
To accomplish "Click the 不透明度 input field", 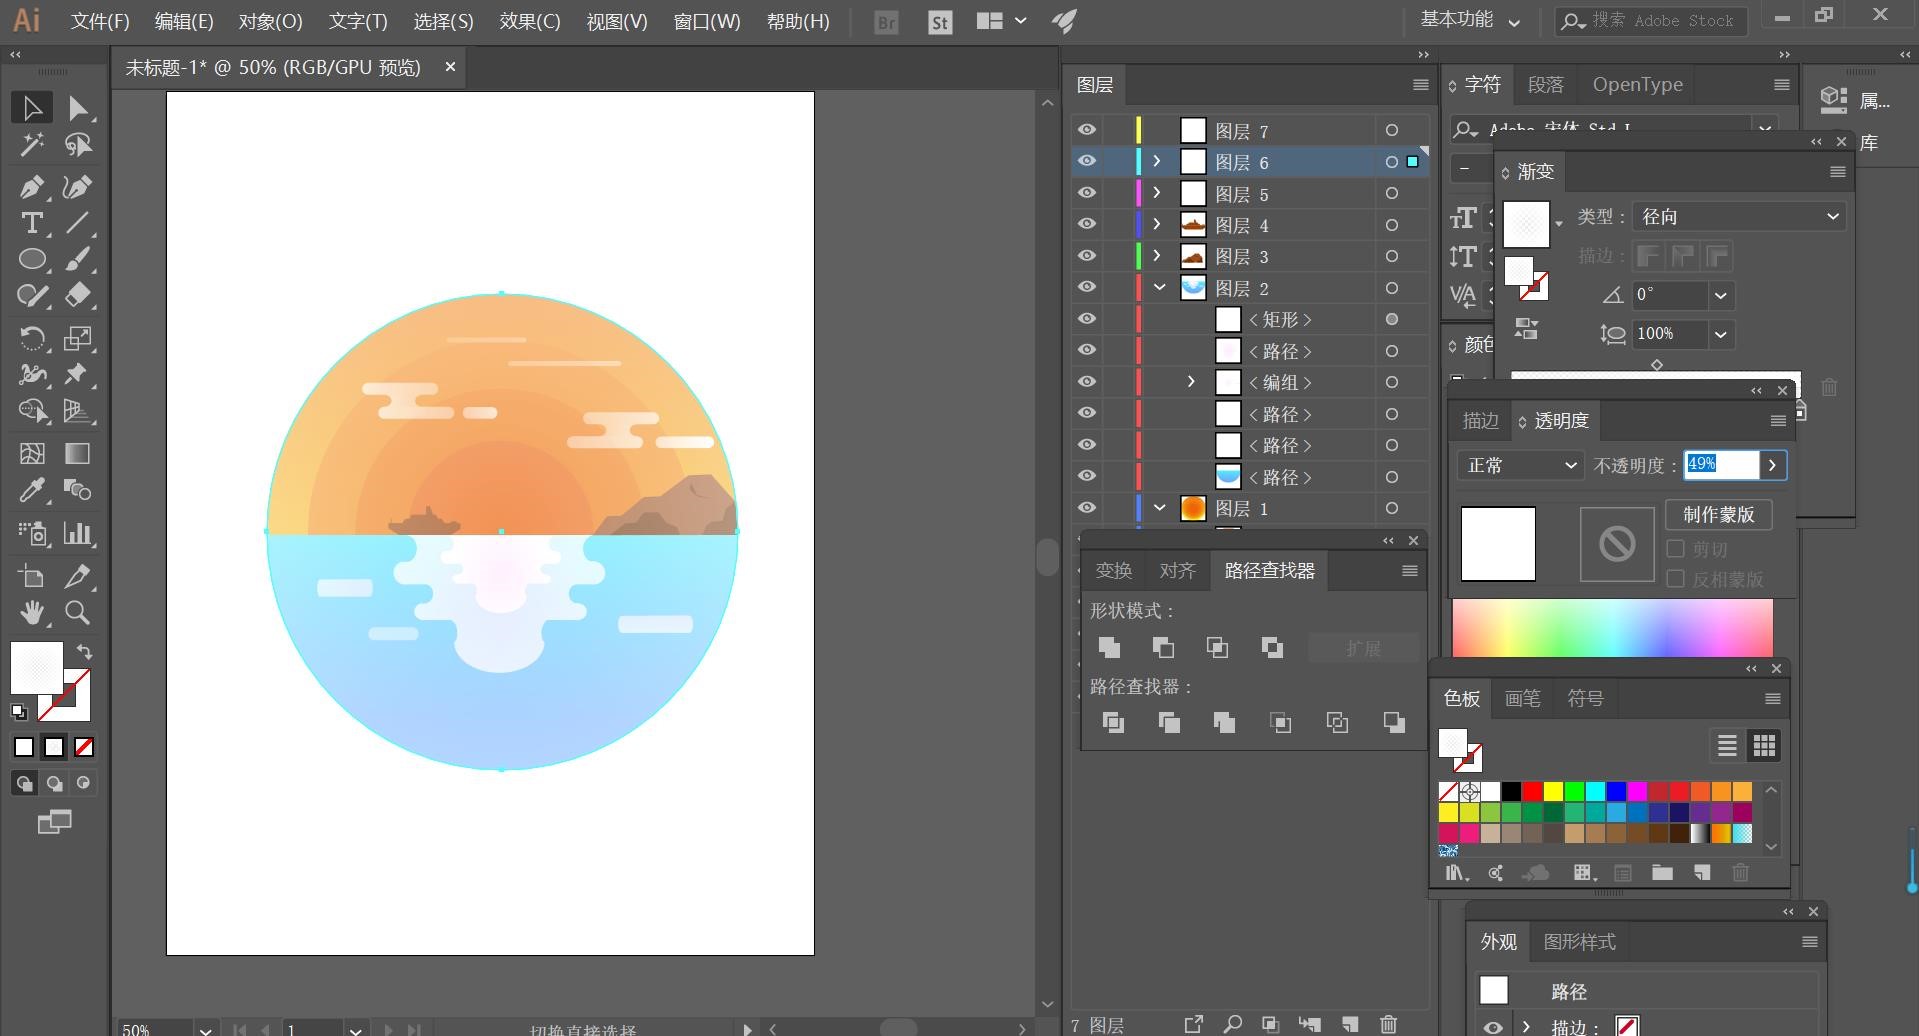I will point(1720,465).
